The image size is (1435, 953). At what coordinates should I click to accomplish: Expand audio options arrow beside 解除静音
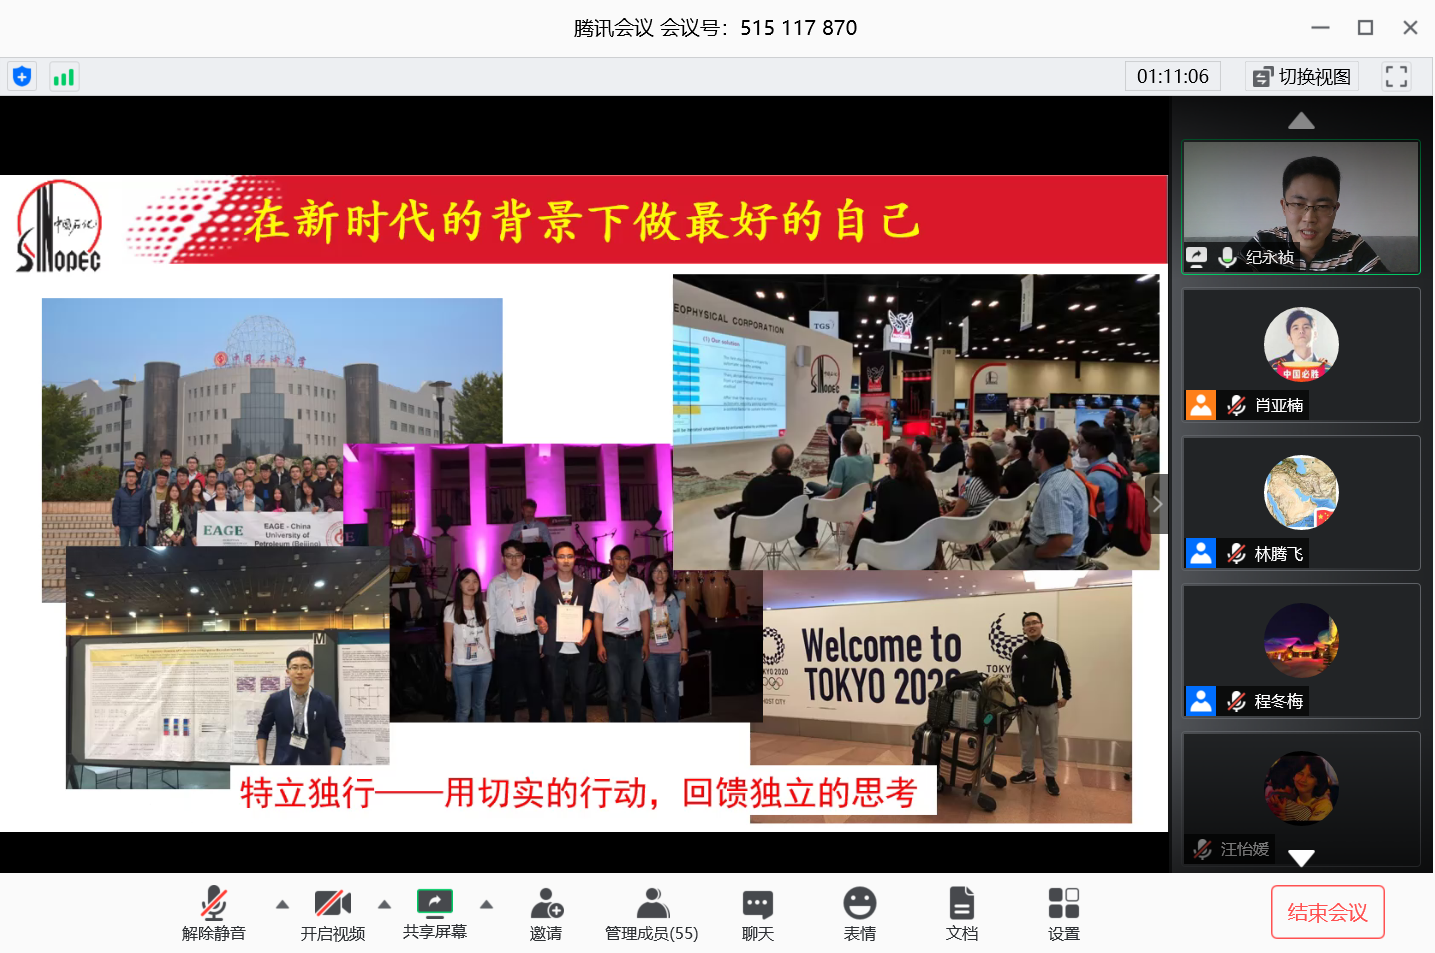[282, 904]
